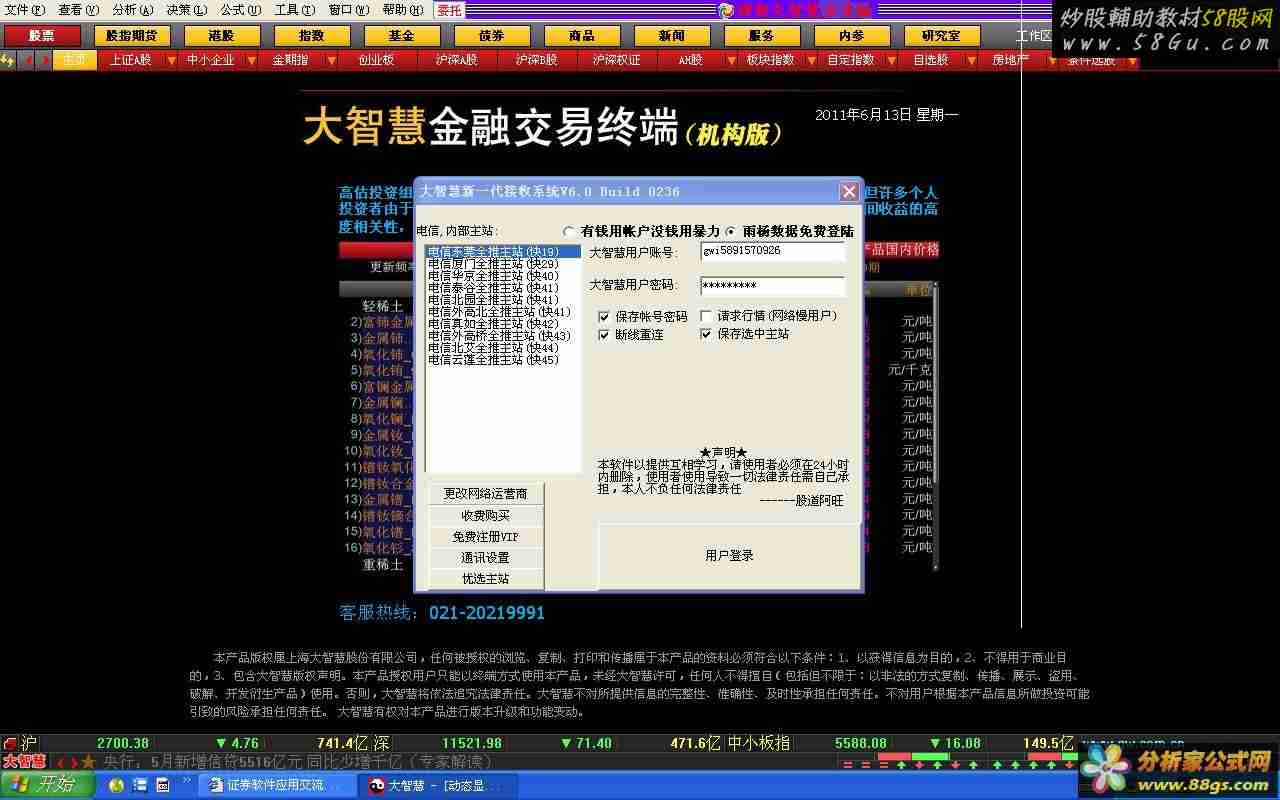Switch to the 服务 main tab
Viewport: 1280px width, 800px height.
pos(762,36)
